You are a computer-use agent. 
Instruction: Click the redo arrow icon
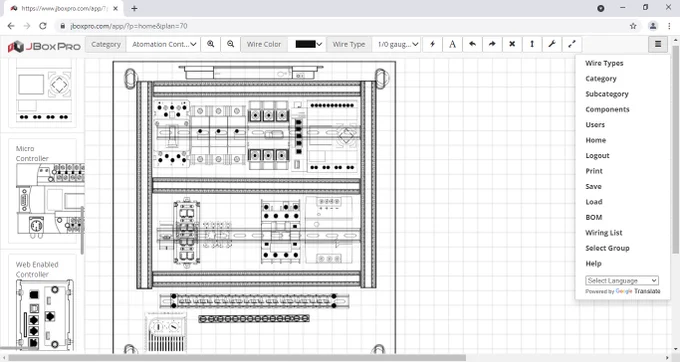(x=492, y=44)
